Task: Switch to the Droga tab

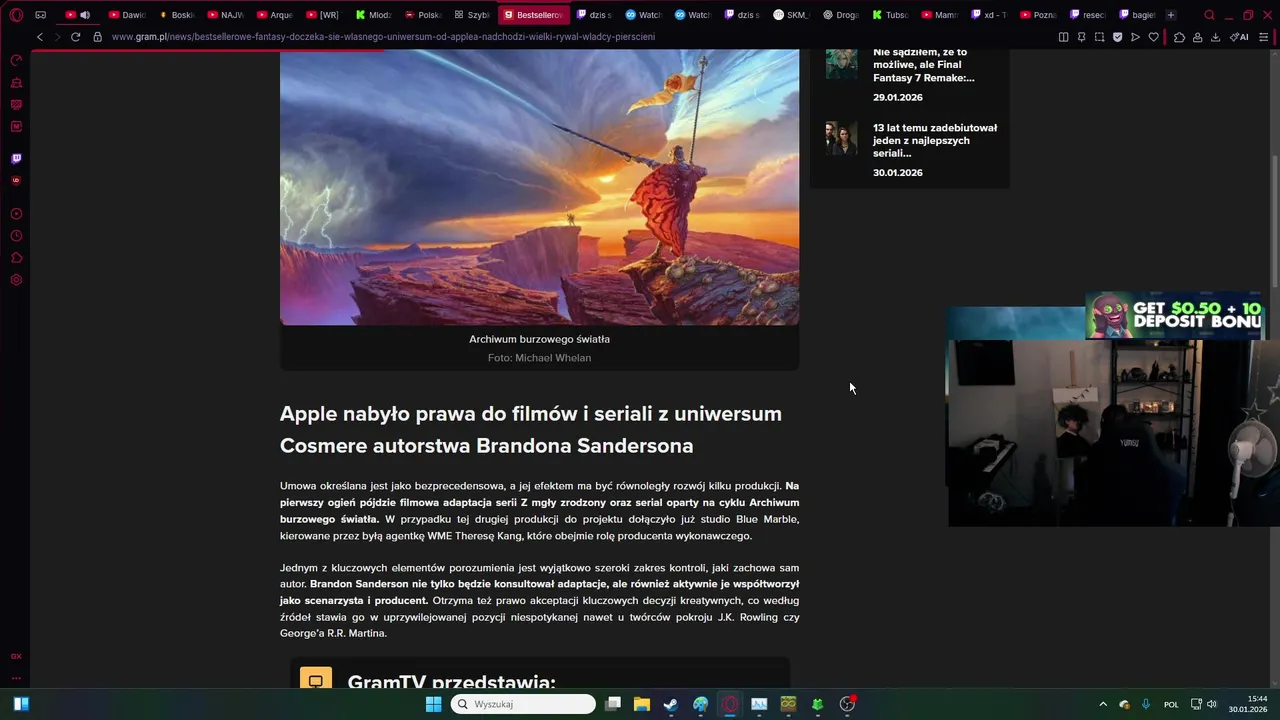Action: coord(840,15)
